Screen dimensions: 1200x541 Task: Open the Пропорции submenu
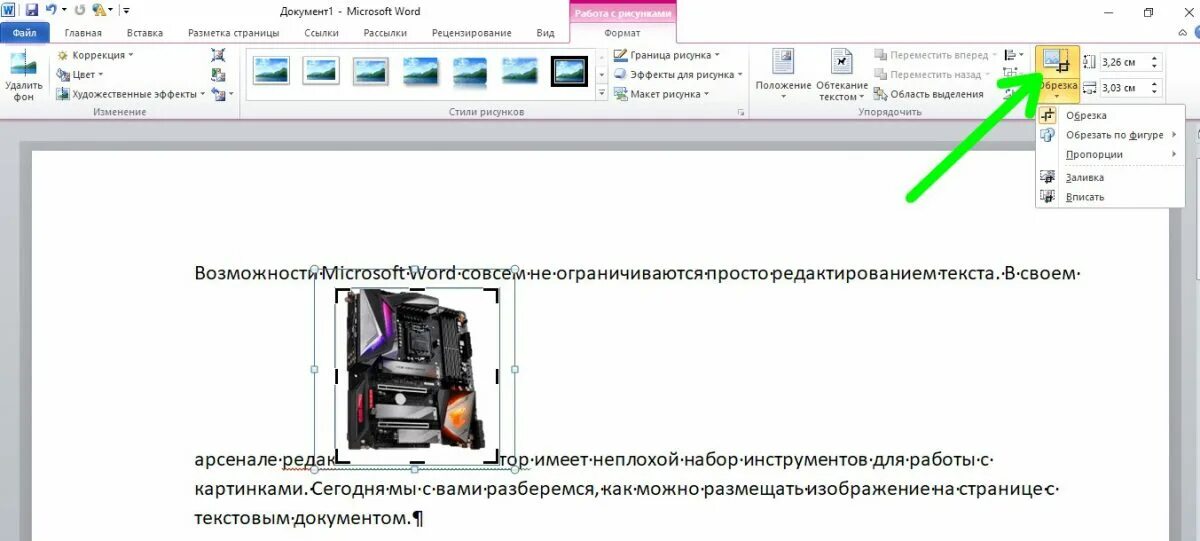(x=1110, y=154)
